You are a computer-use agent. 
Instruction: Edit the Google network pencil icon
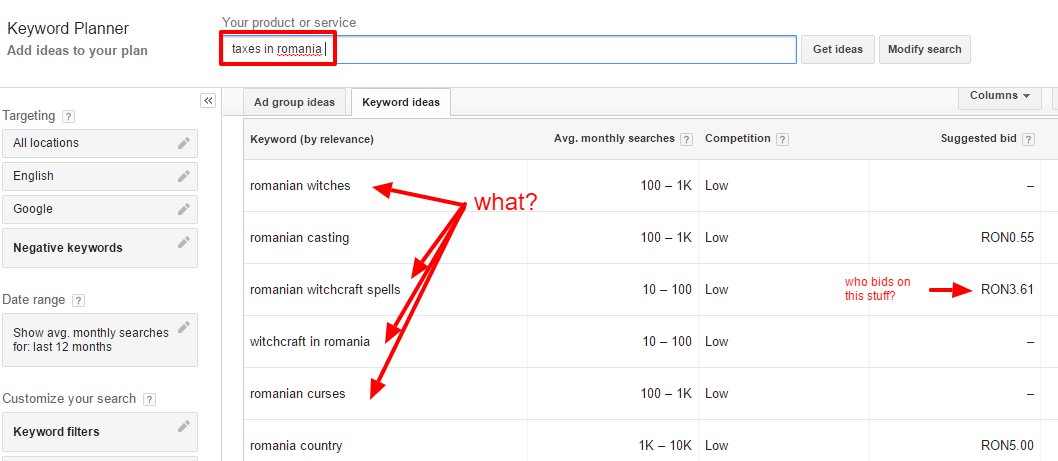click(x=184, y=209)
